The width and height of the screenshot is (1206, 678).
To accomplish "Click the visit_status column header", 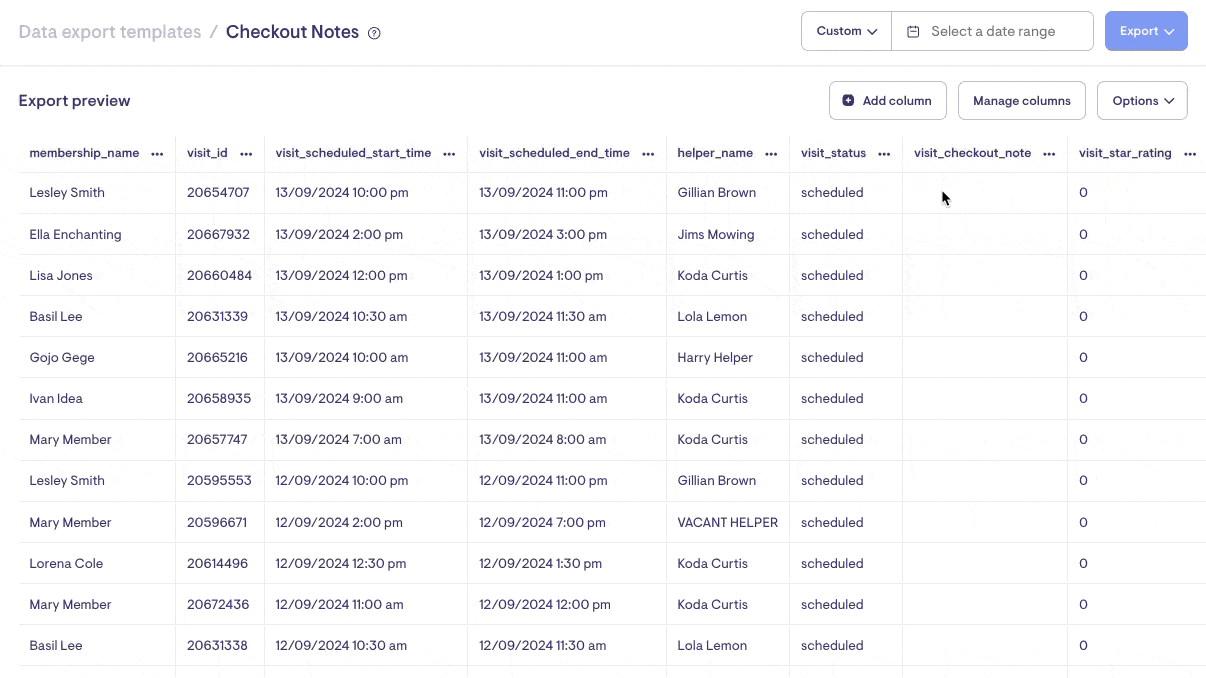I will [833, 153].
